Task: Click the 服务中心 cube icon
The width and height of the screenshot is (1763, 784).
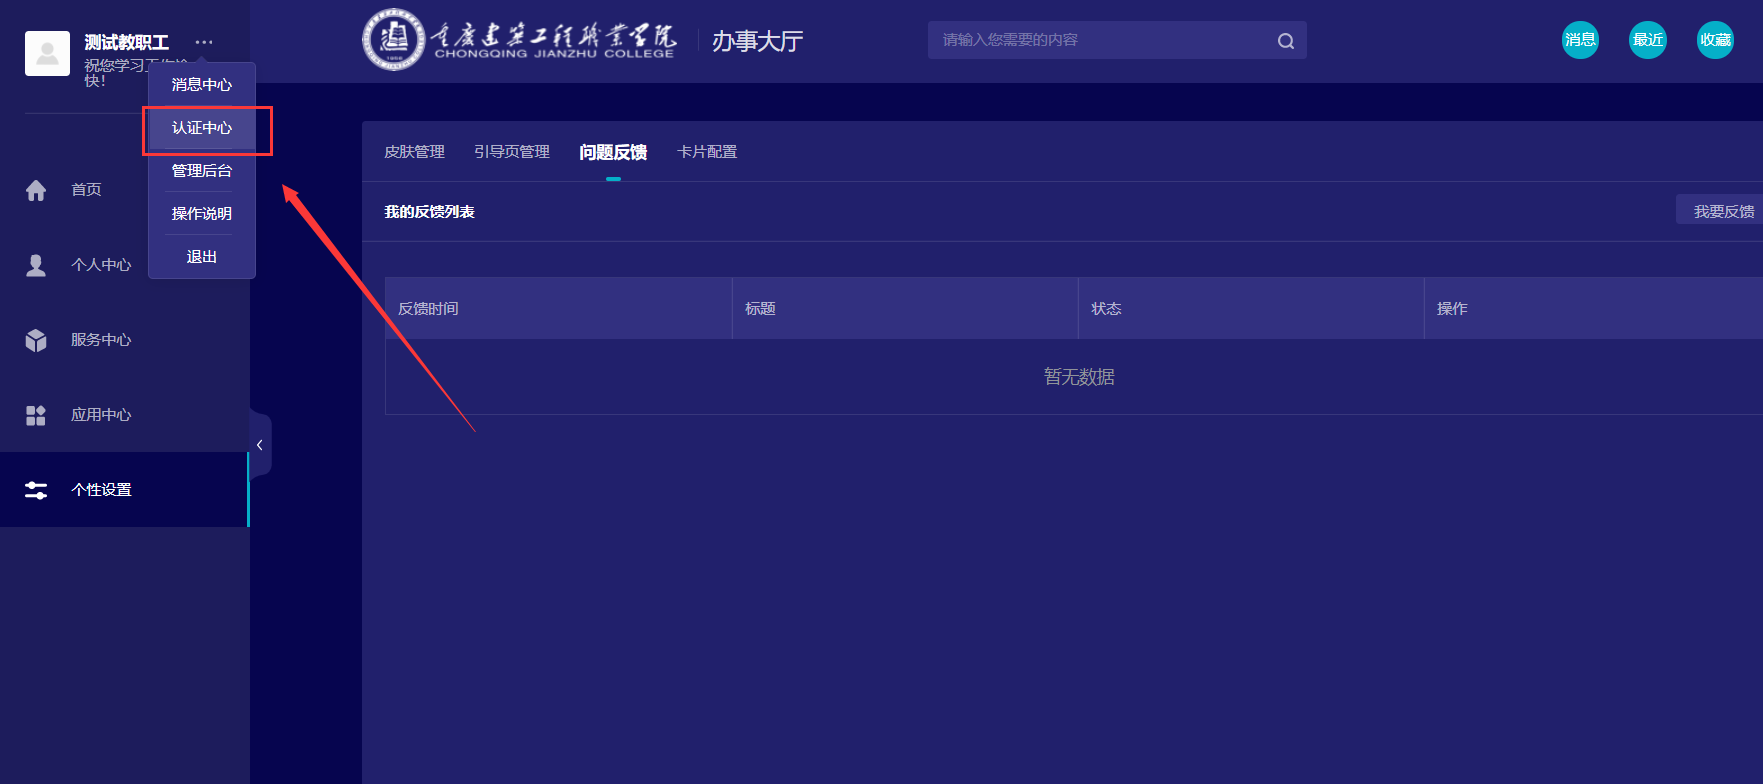Action: [36, 340]
